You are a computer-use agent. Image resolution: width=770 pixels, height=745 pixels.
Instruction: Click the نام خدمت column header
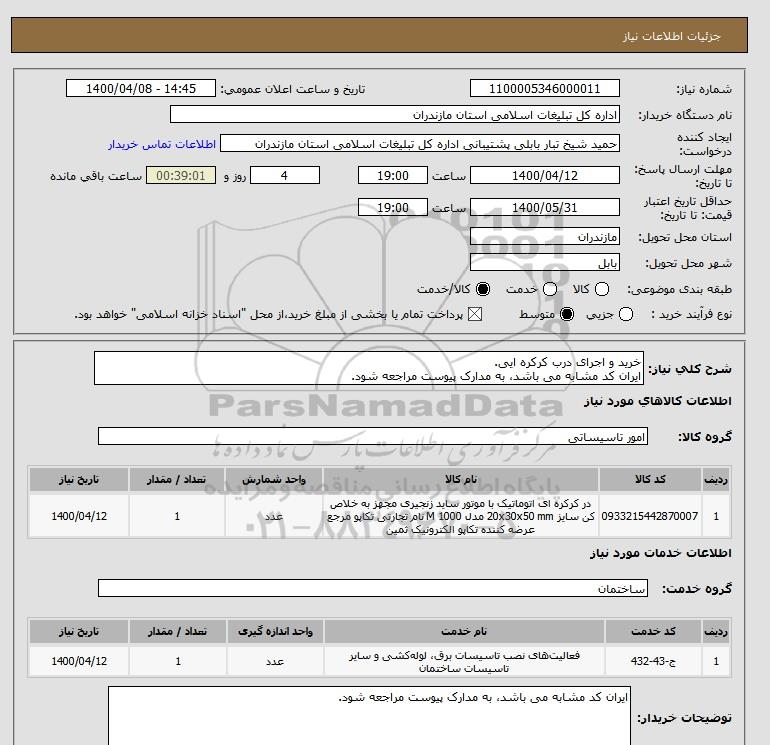pos(464,632)
